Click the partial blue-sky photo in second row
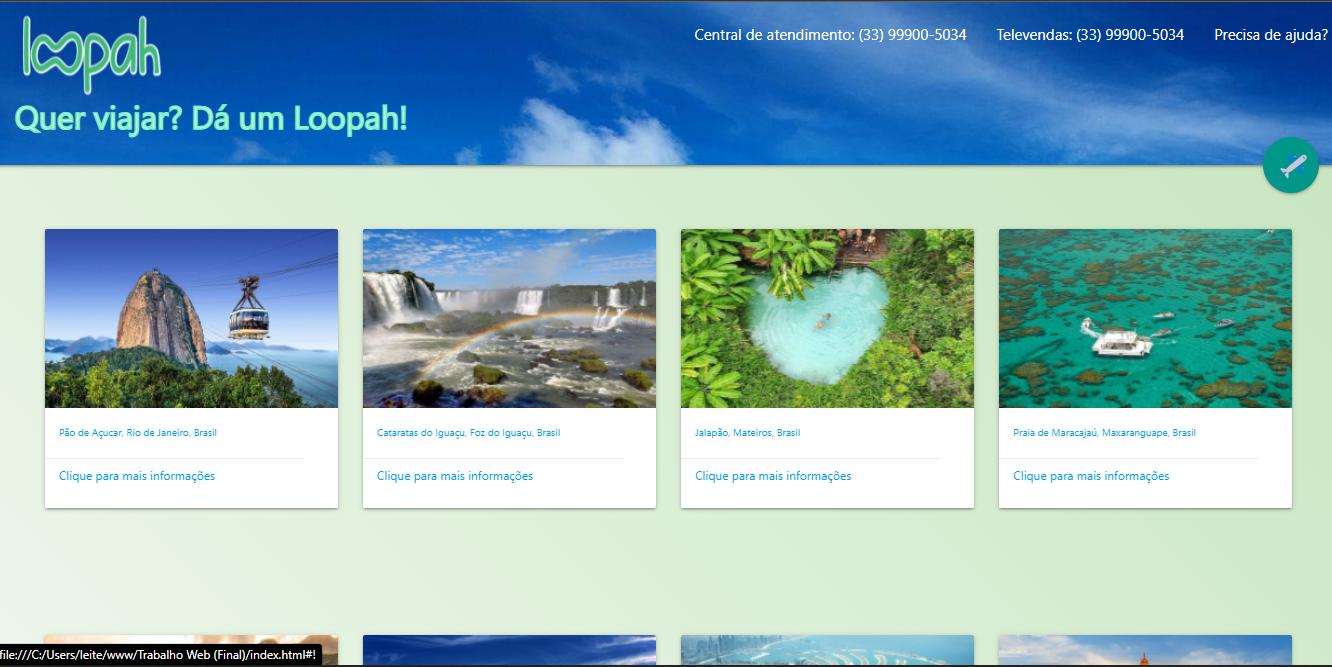This screenshot has width=1332, height=667. pyautogui.click(x=509, y=648)
